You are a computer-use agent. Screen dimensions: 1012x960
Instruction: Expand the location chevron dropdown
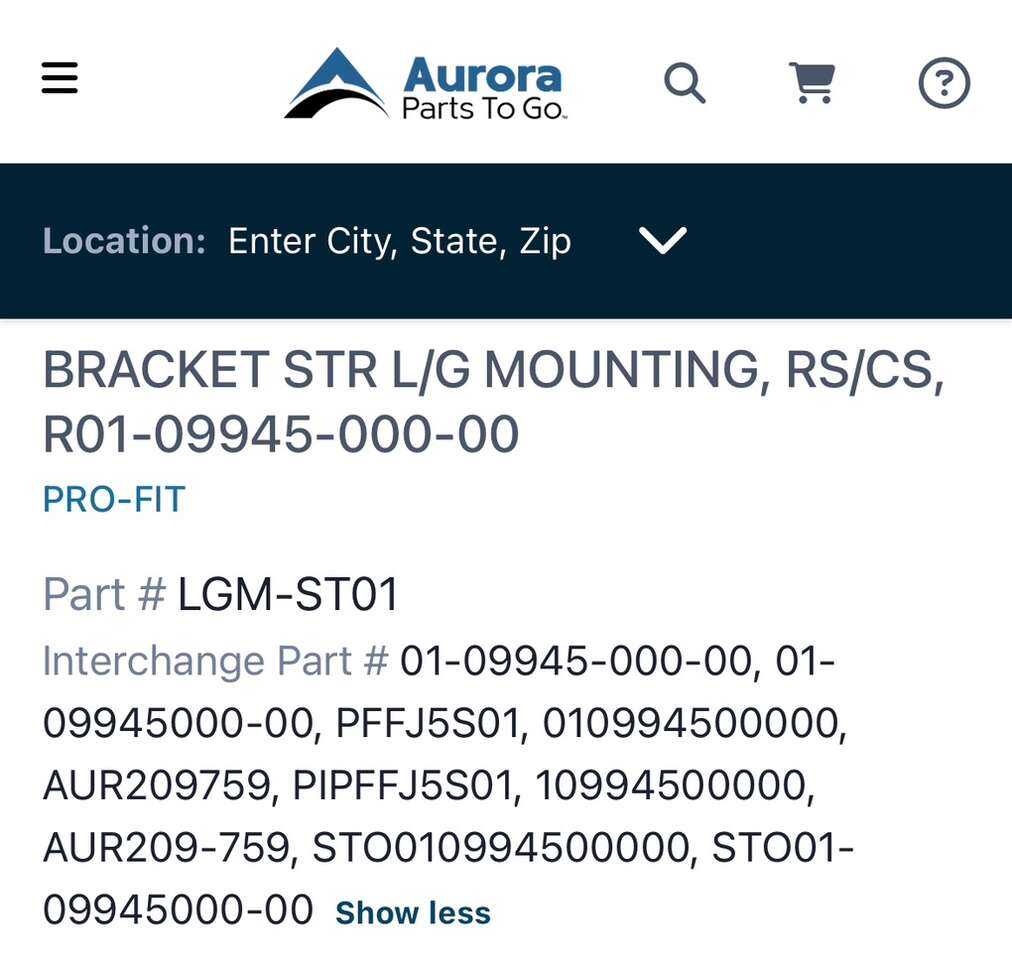coord(663,240)
